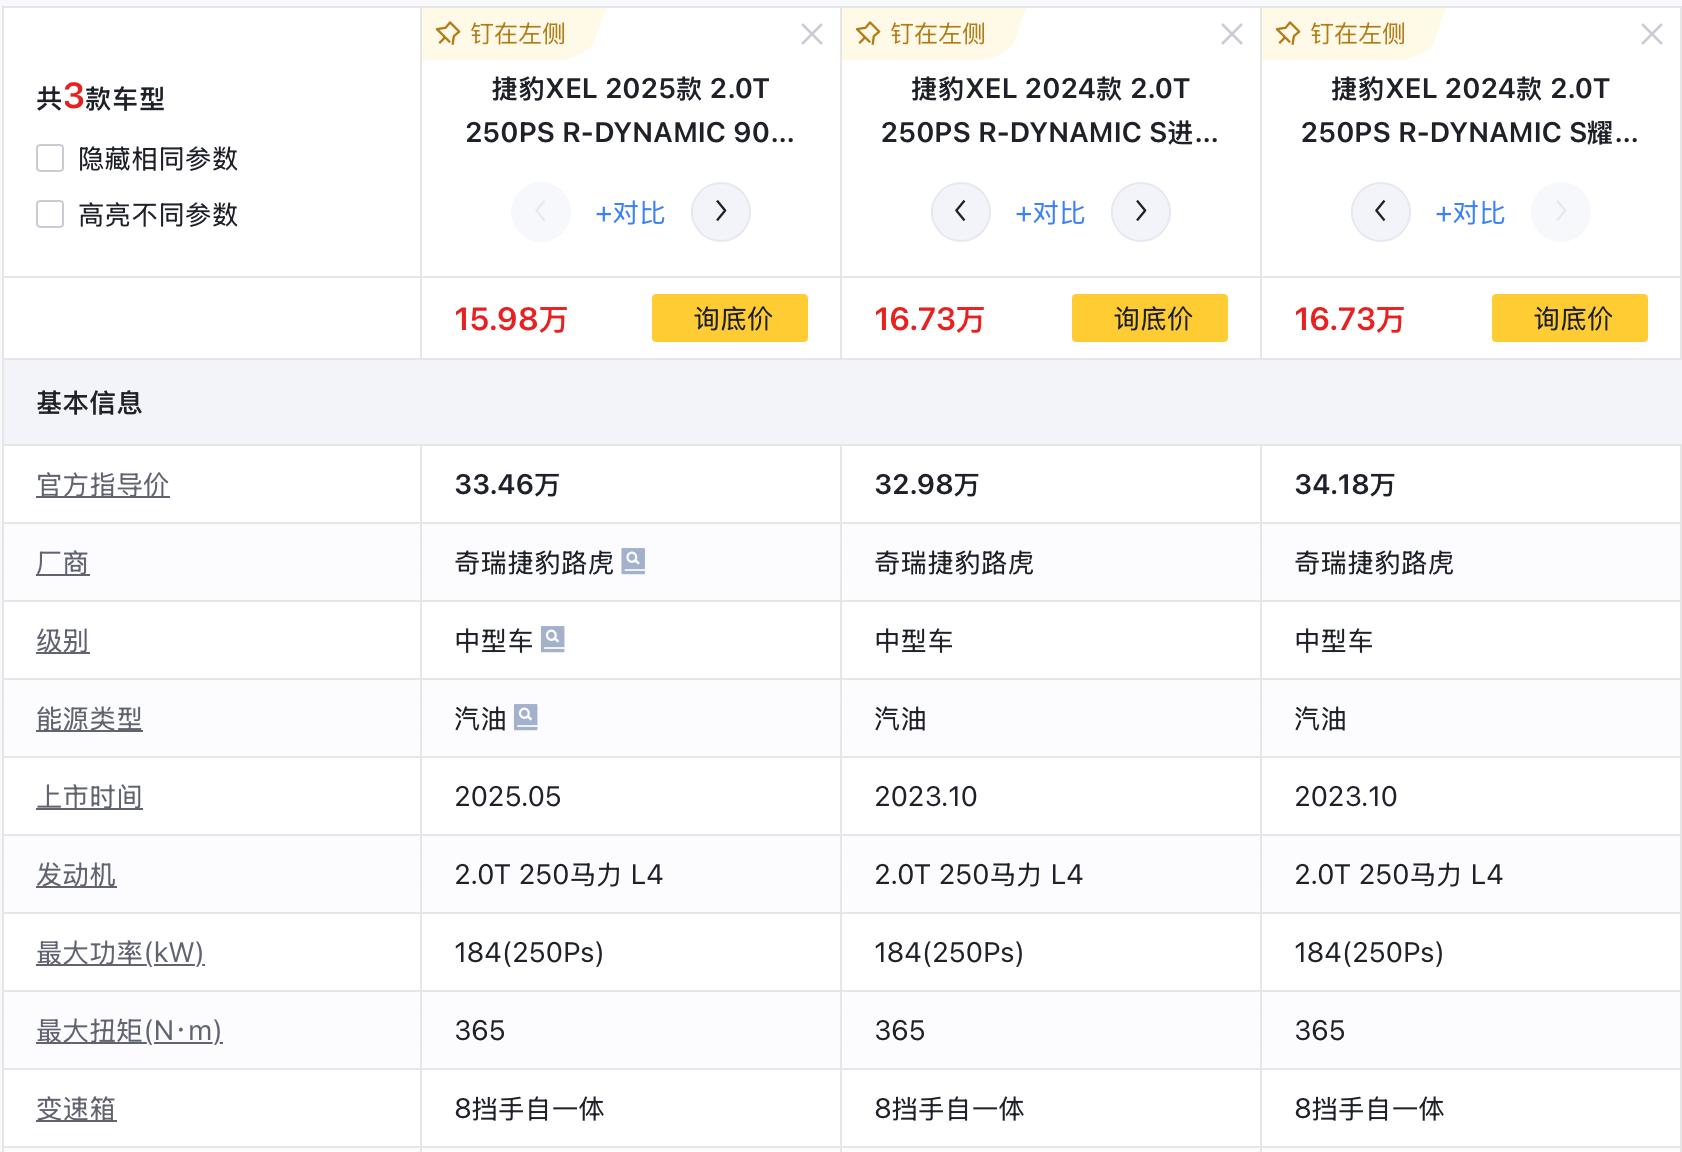Click the next arrow on the second car column
Image resolution: width=1682 pixels, height=1152 pixels.
click(1140, 212)
